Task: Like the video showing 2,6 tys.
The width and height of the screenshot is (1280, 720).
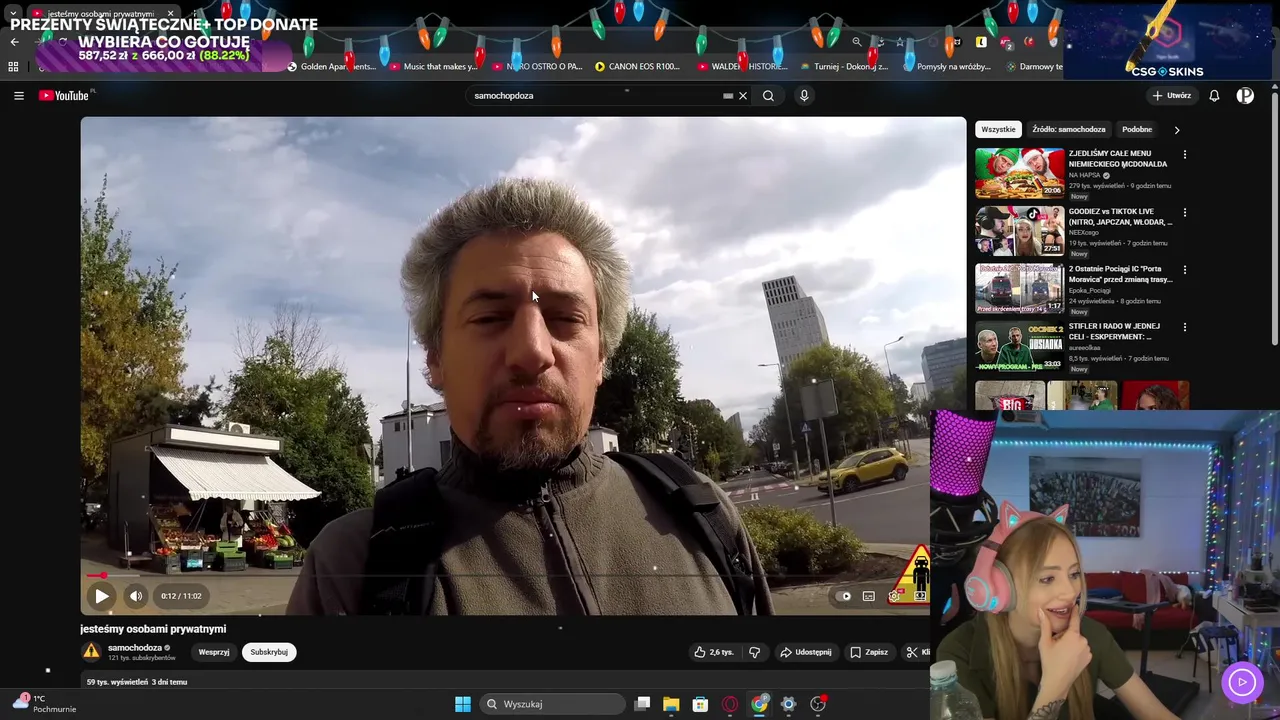Action: pos(713,652)
